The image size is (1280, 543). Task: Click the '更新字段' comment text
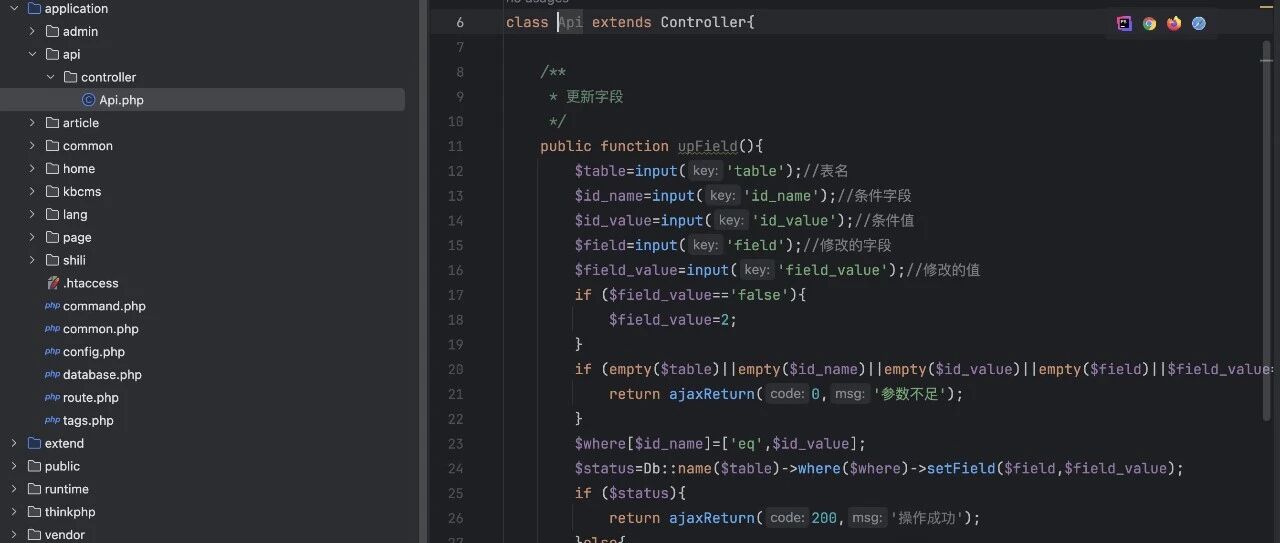(594, 97)
